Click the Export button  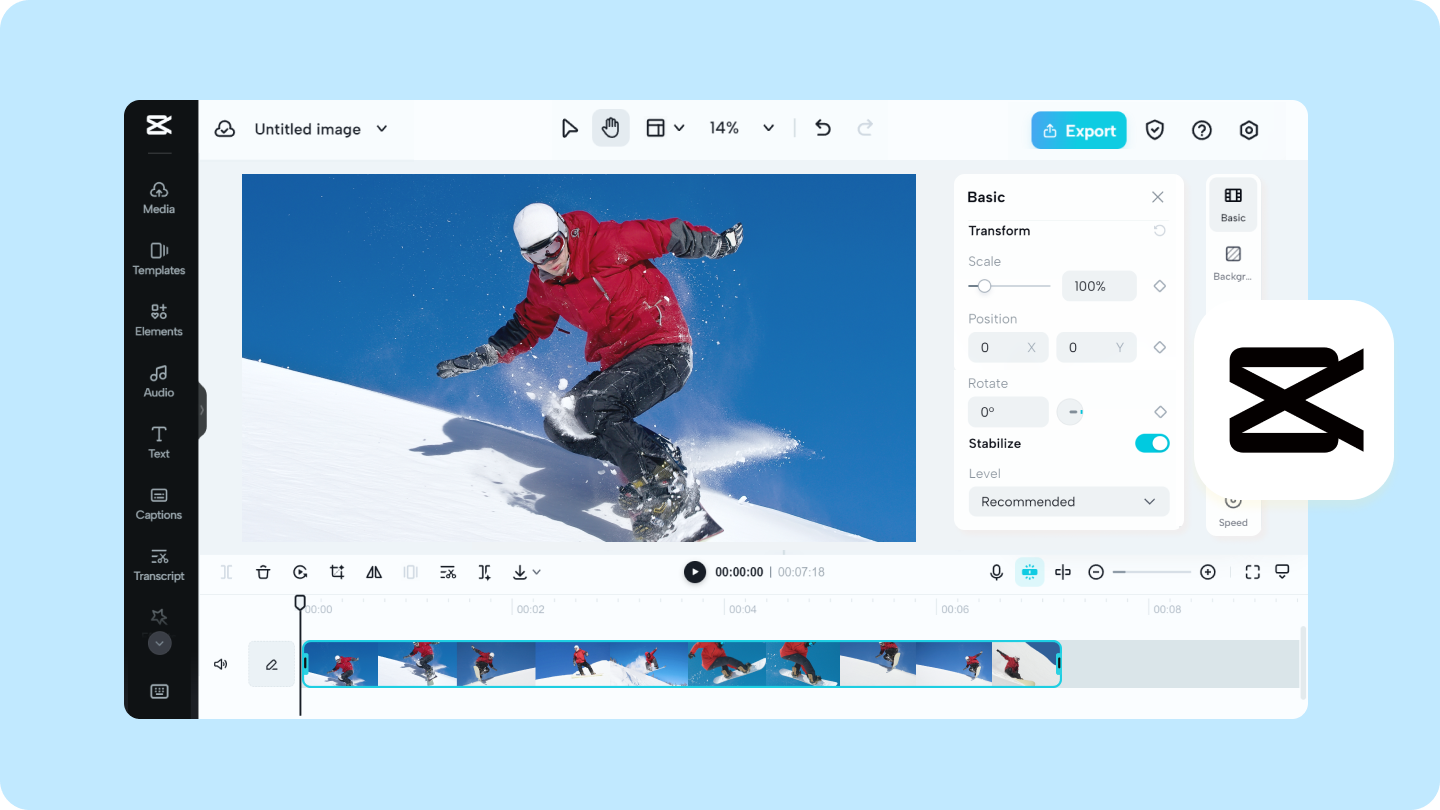[x=1079, y=130]
